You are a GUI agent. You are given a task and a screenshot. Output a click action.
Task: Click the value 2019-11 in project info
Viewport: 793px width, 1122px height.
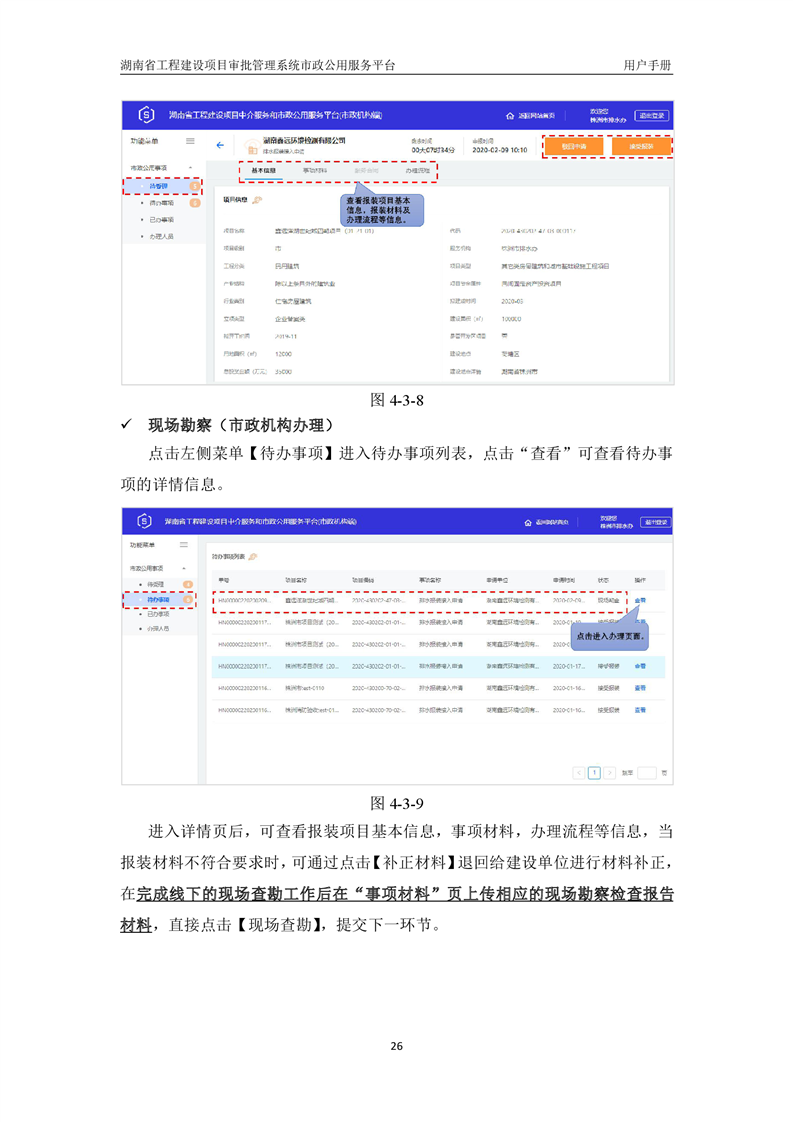click(x=286, y=336)
